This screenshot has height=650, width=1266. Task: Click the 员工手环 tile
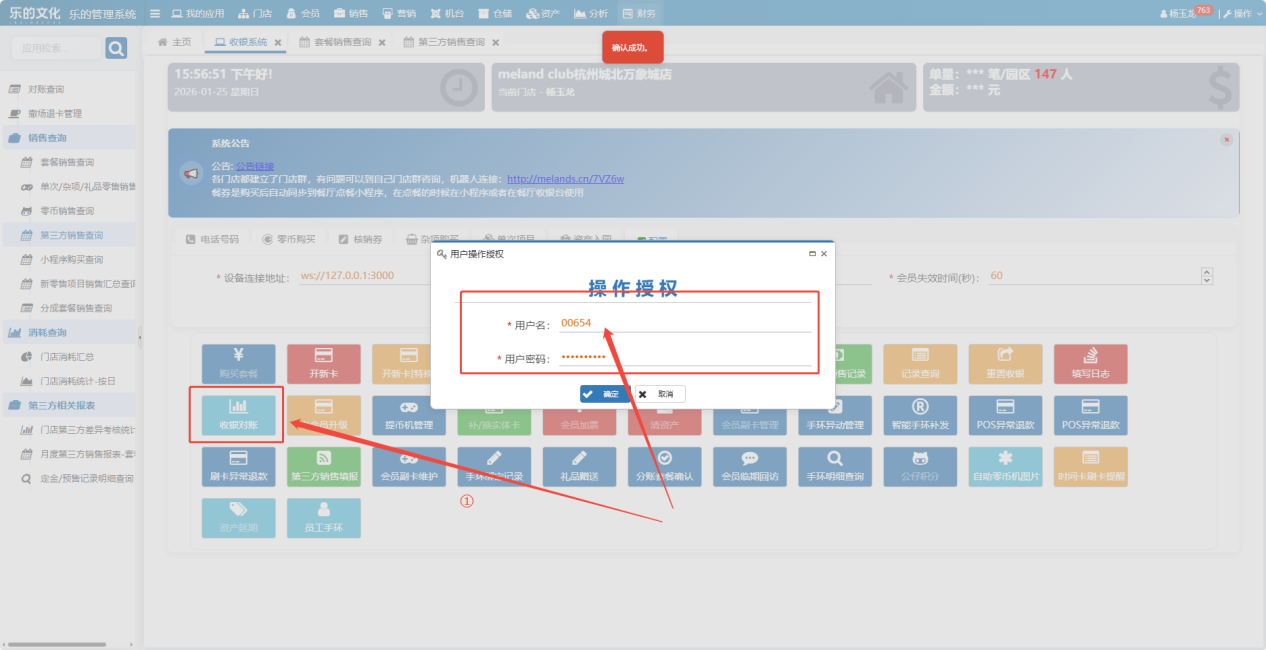tap(323, 518)
